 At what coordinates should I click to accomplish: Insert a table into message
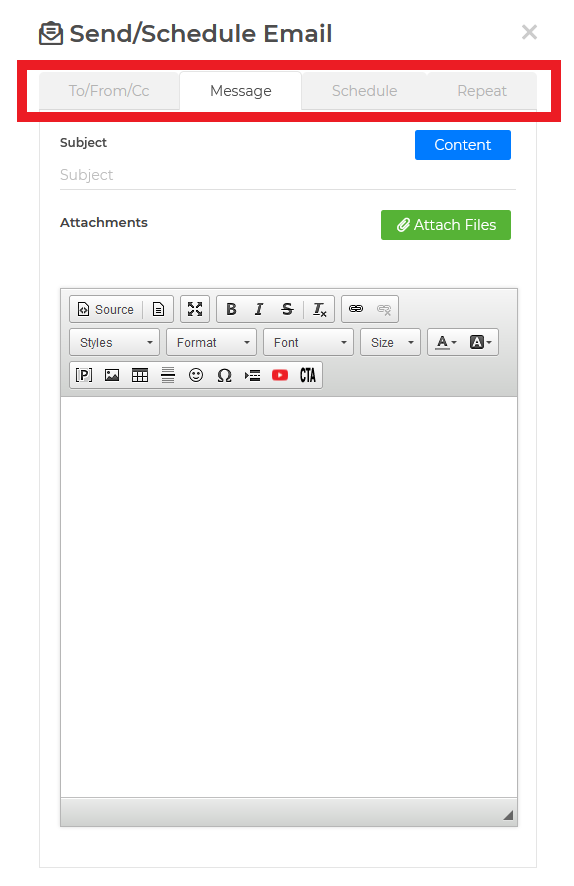coord(140,375)
